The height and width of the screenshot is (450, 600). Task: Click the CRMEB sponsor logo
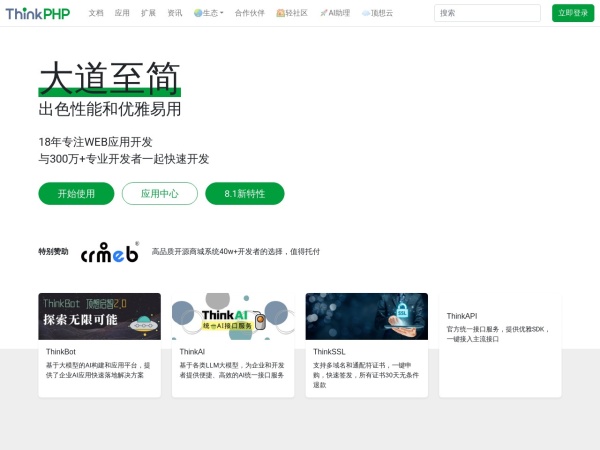point(110,252)
